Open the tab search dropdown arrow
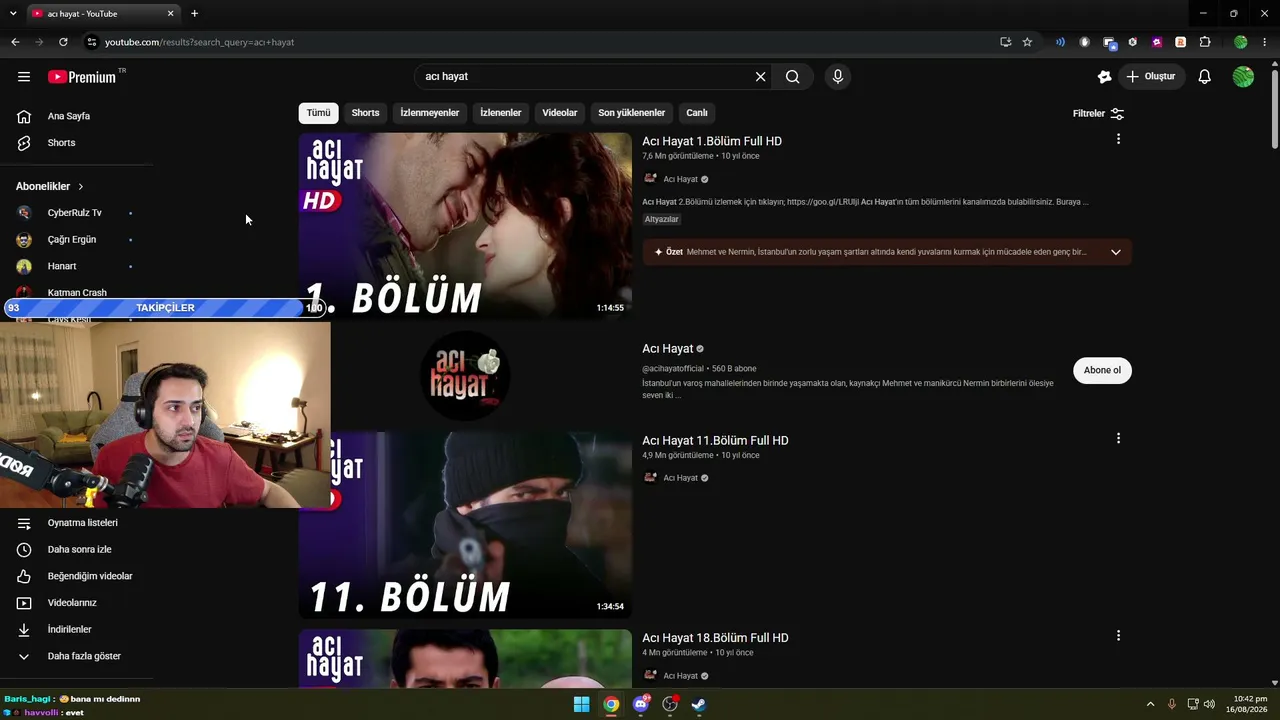 coord(13,14)
